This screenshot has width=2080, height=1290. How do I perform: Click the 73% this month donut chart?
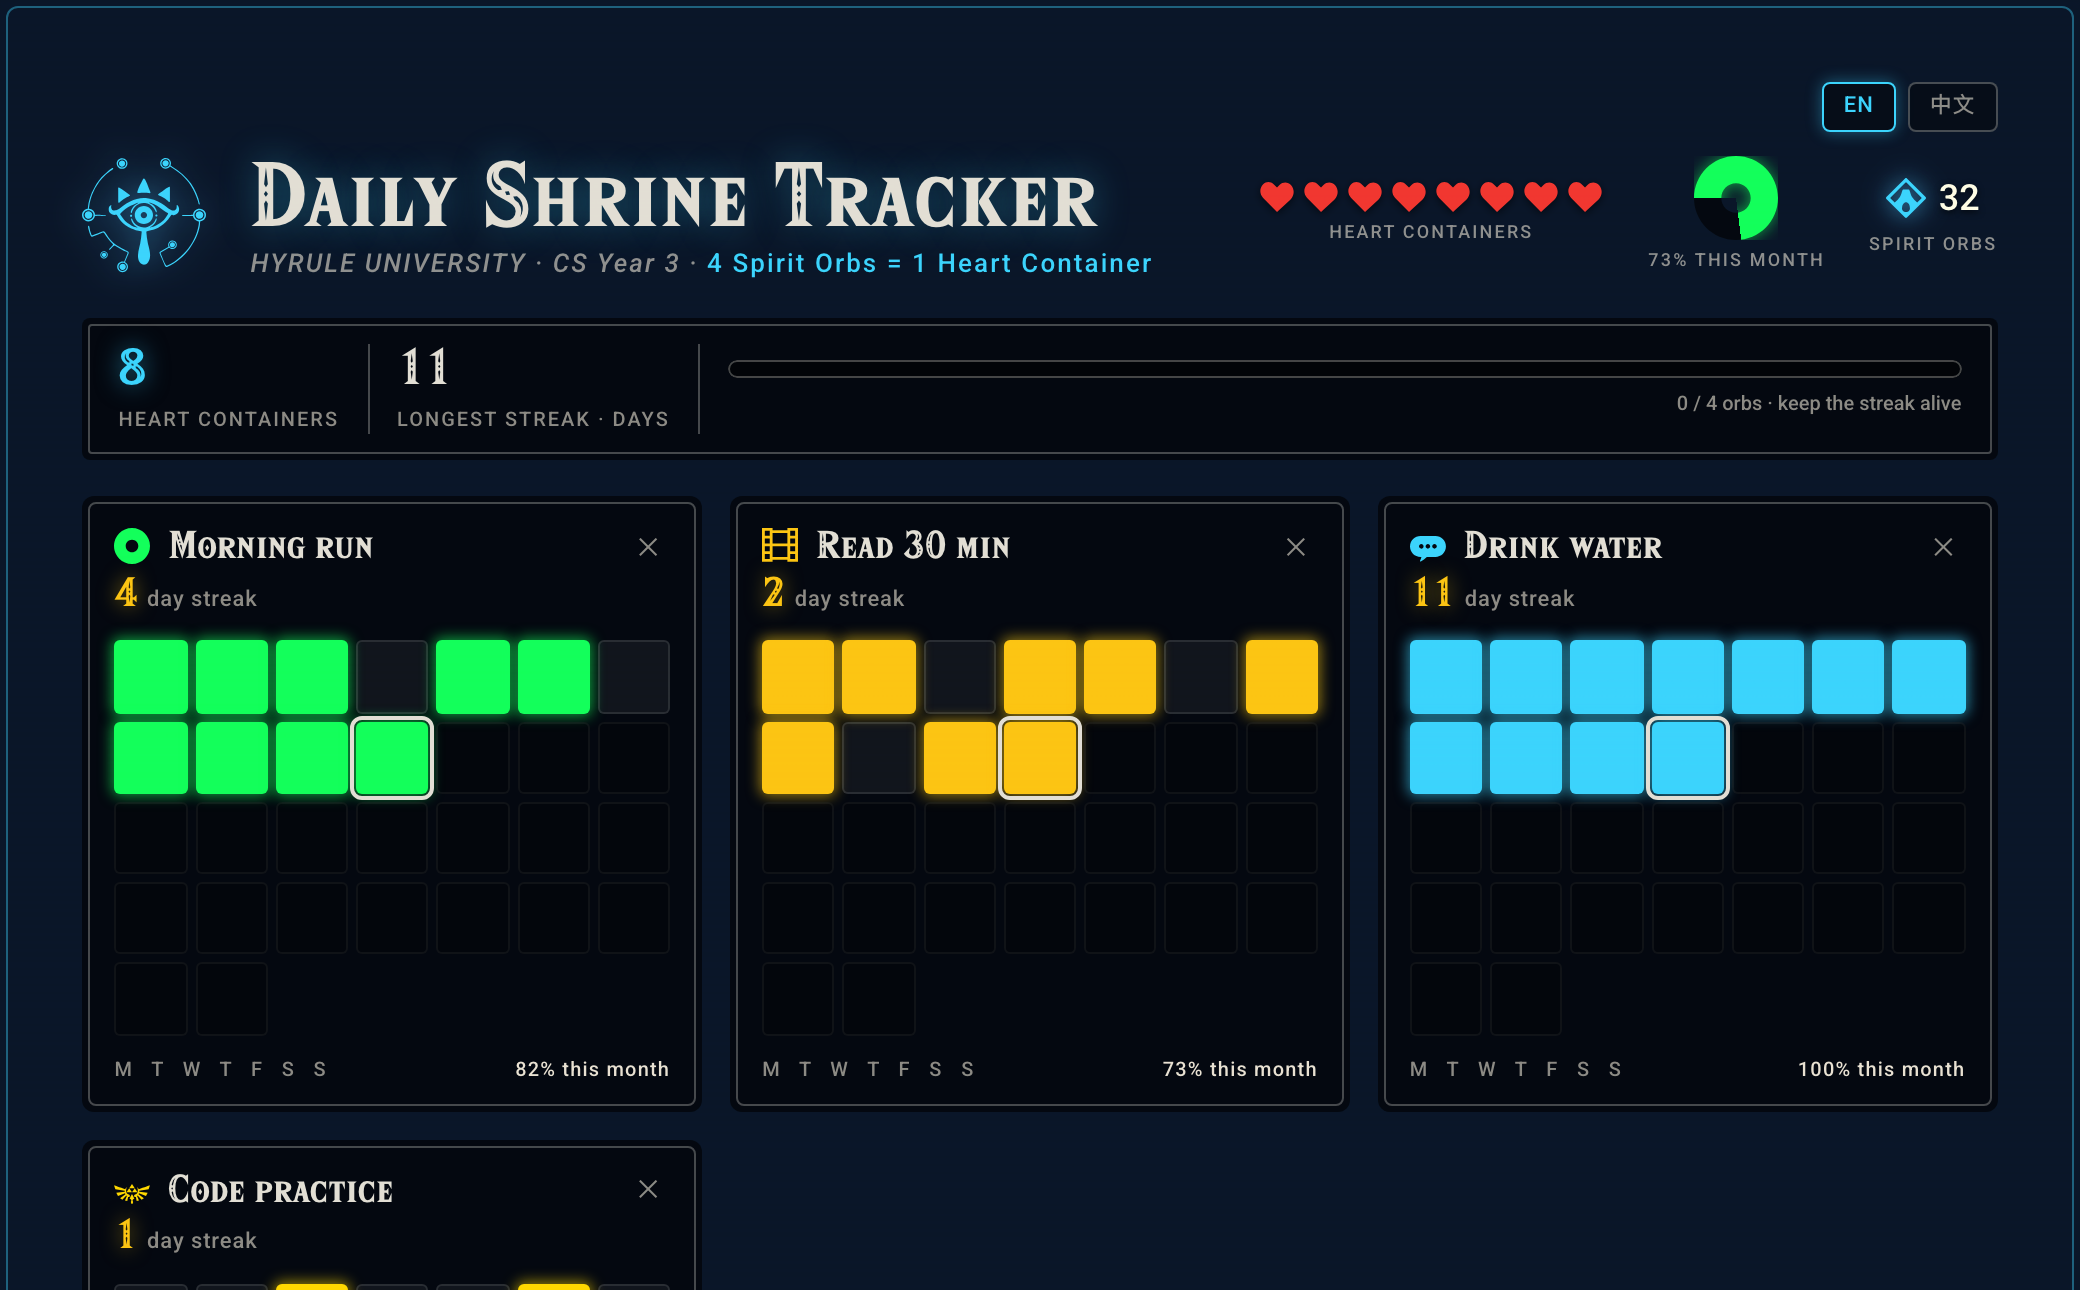tap(1736, 198)
